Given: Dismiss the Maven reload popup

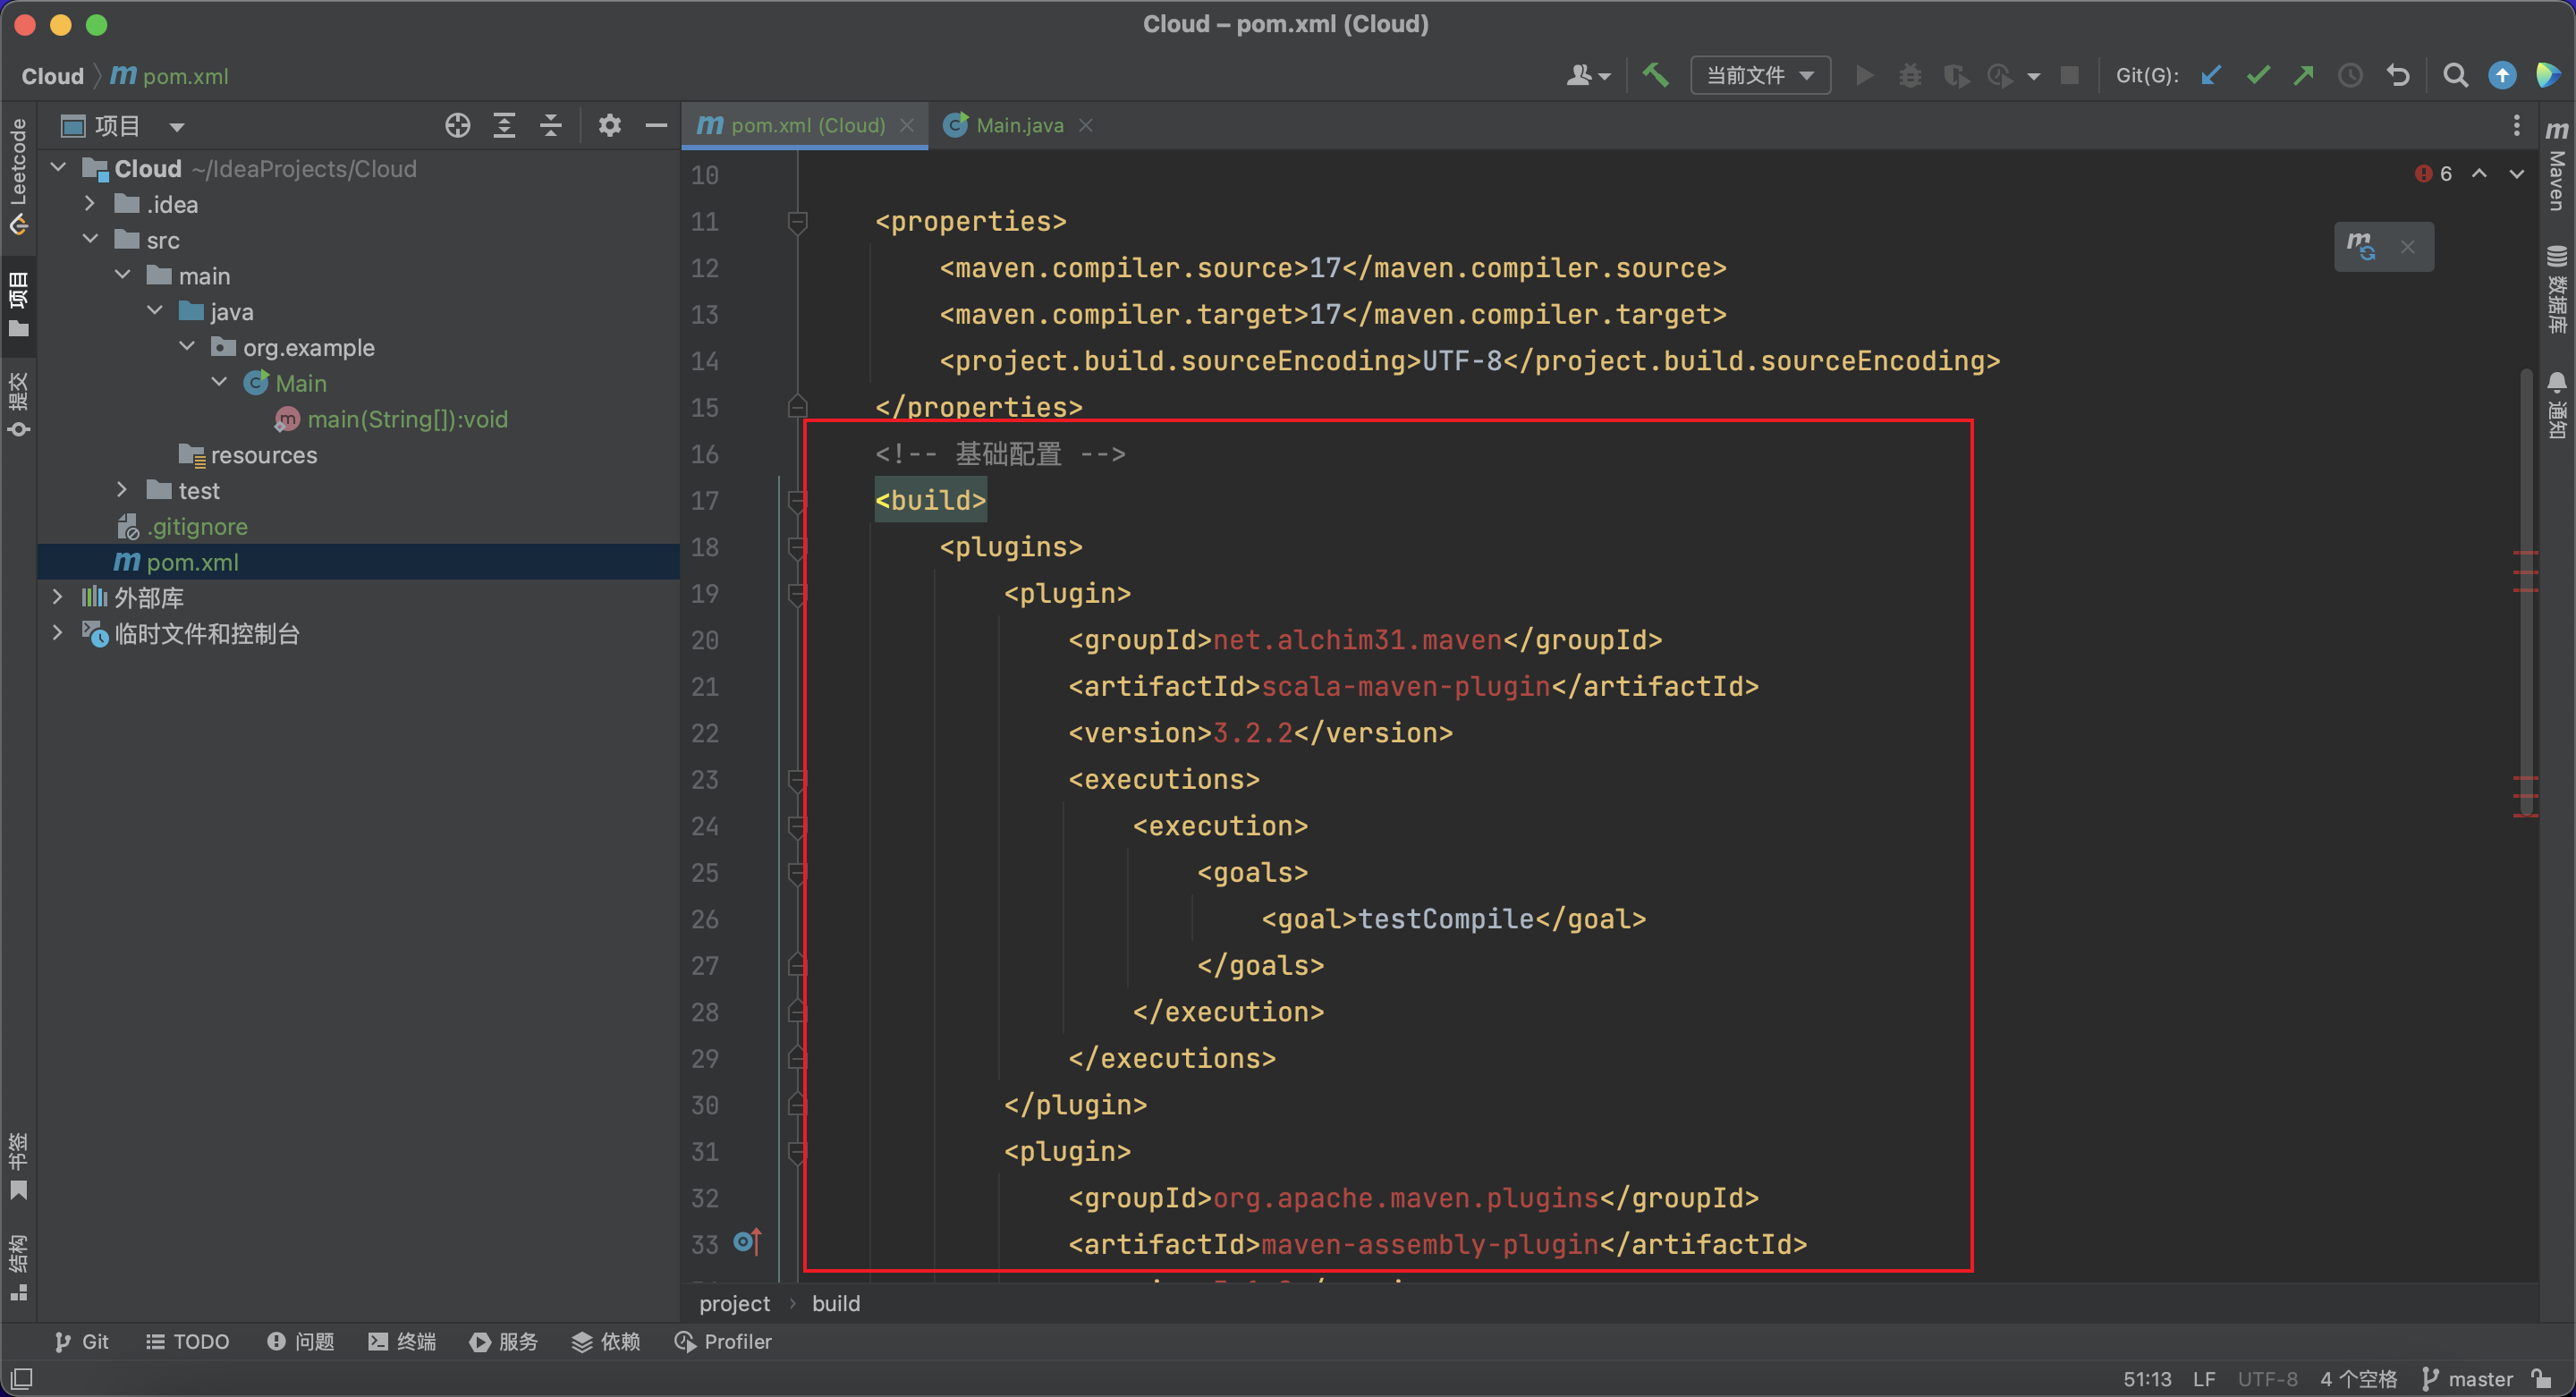Looking at the screenshot, I should click(x=2408, y=247).
